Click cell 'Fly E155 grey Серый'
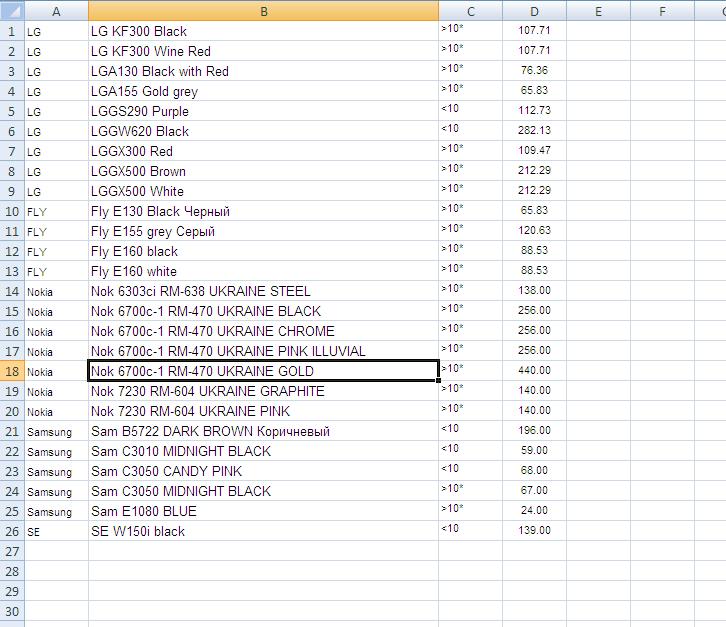726x627 pixels. (263, 231)
